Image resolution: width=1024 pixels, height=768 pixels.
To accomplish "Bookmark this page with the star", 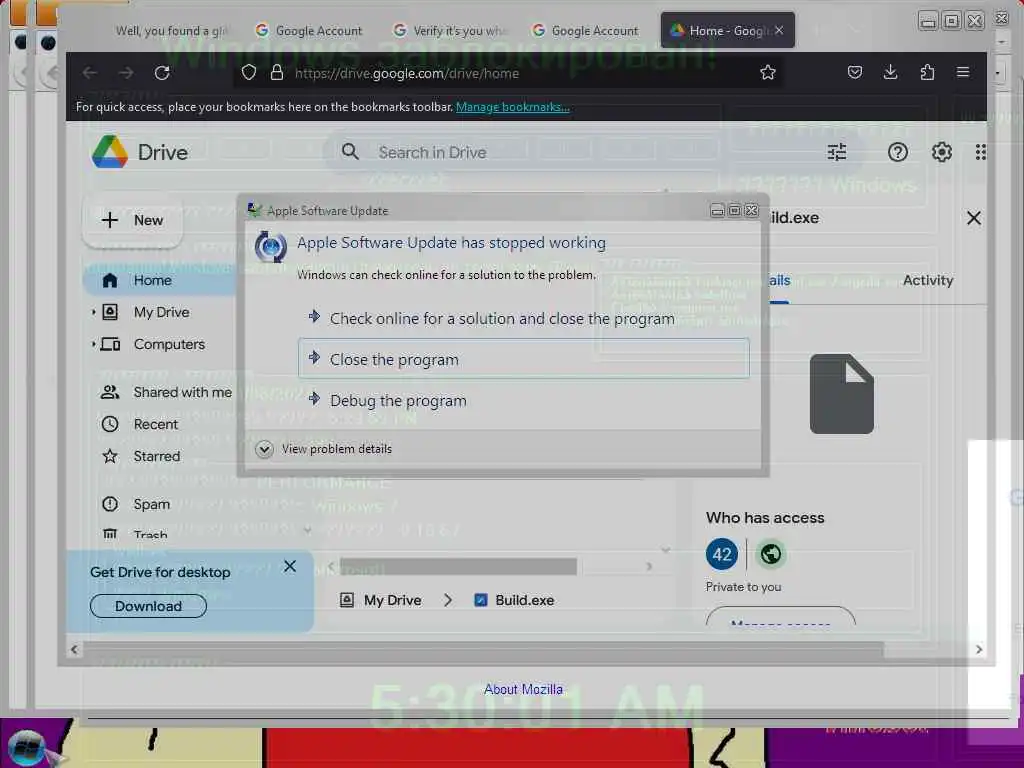I will pyautogui.click(x=767, y=72).
